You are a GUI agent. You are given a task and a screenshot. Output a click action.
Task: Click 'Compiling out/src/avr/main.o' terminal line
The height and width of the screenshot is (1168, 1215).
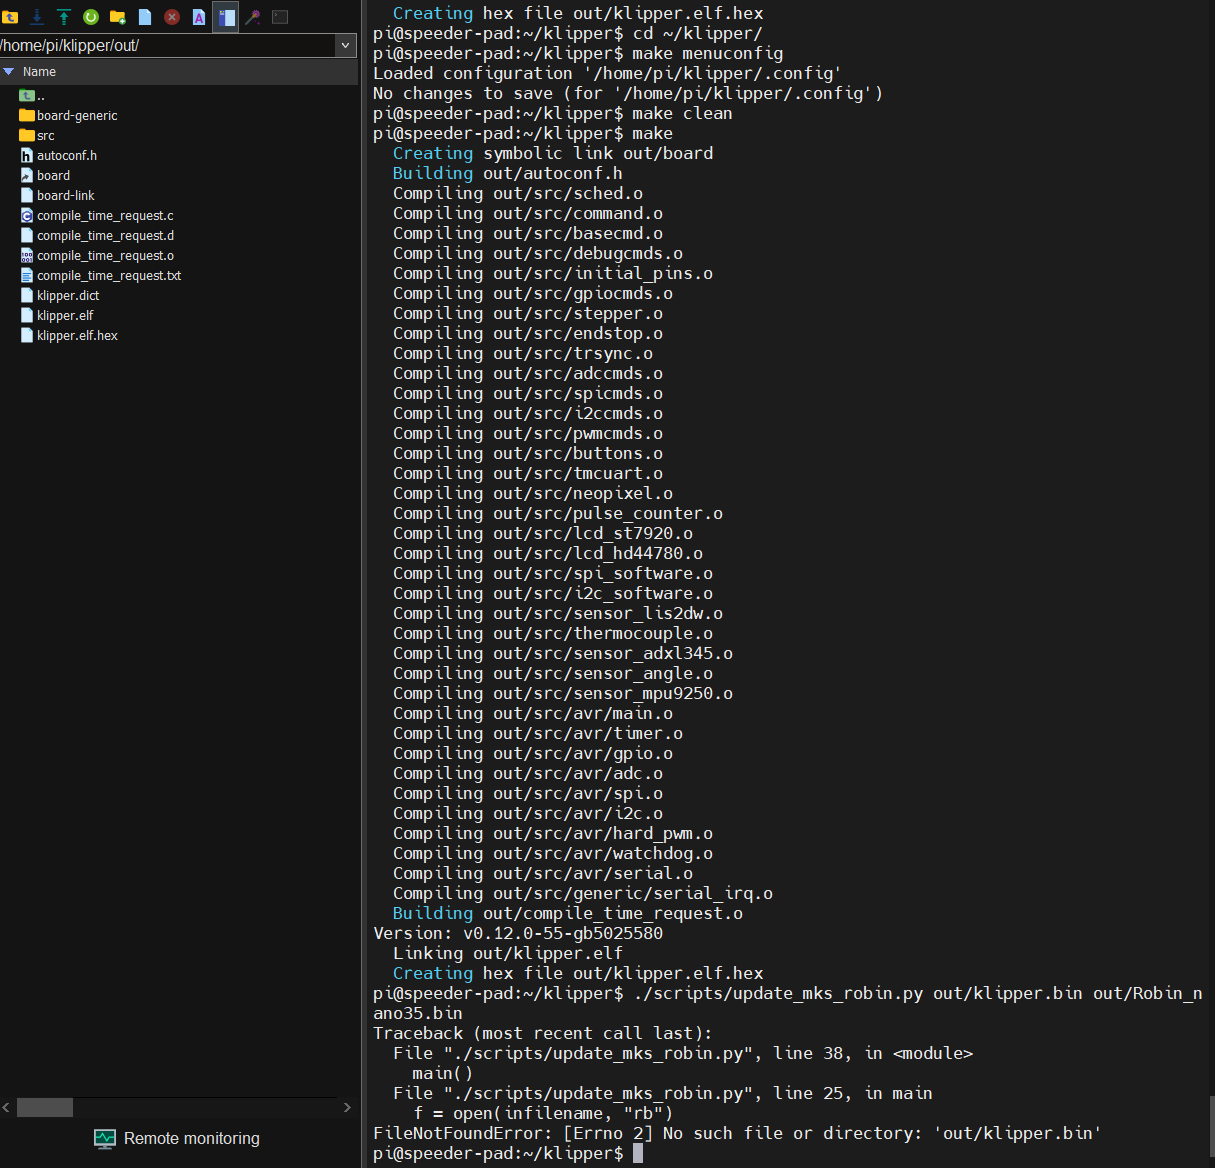533,713
